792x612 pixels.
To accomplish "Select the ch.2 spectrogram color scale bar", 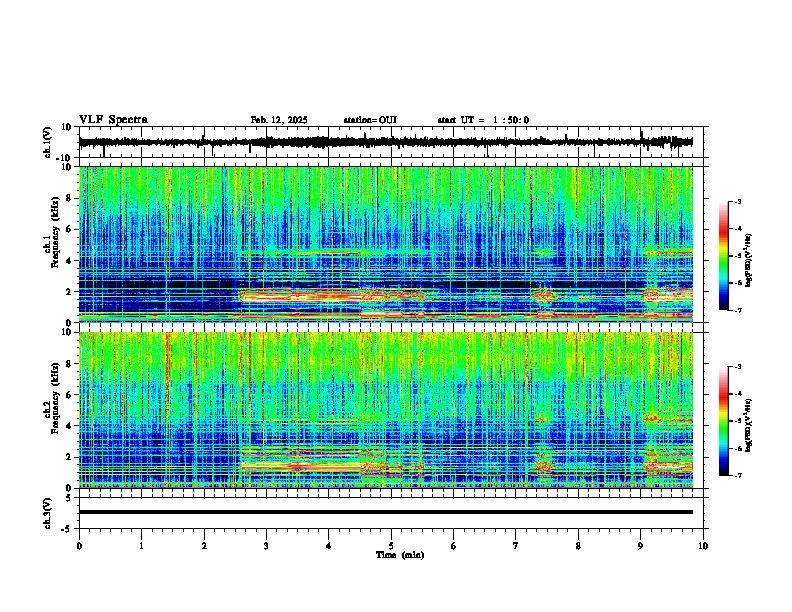I will click(x=724, y=421).
